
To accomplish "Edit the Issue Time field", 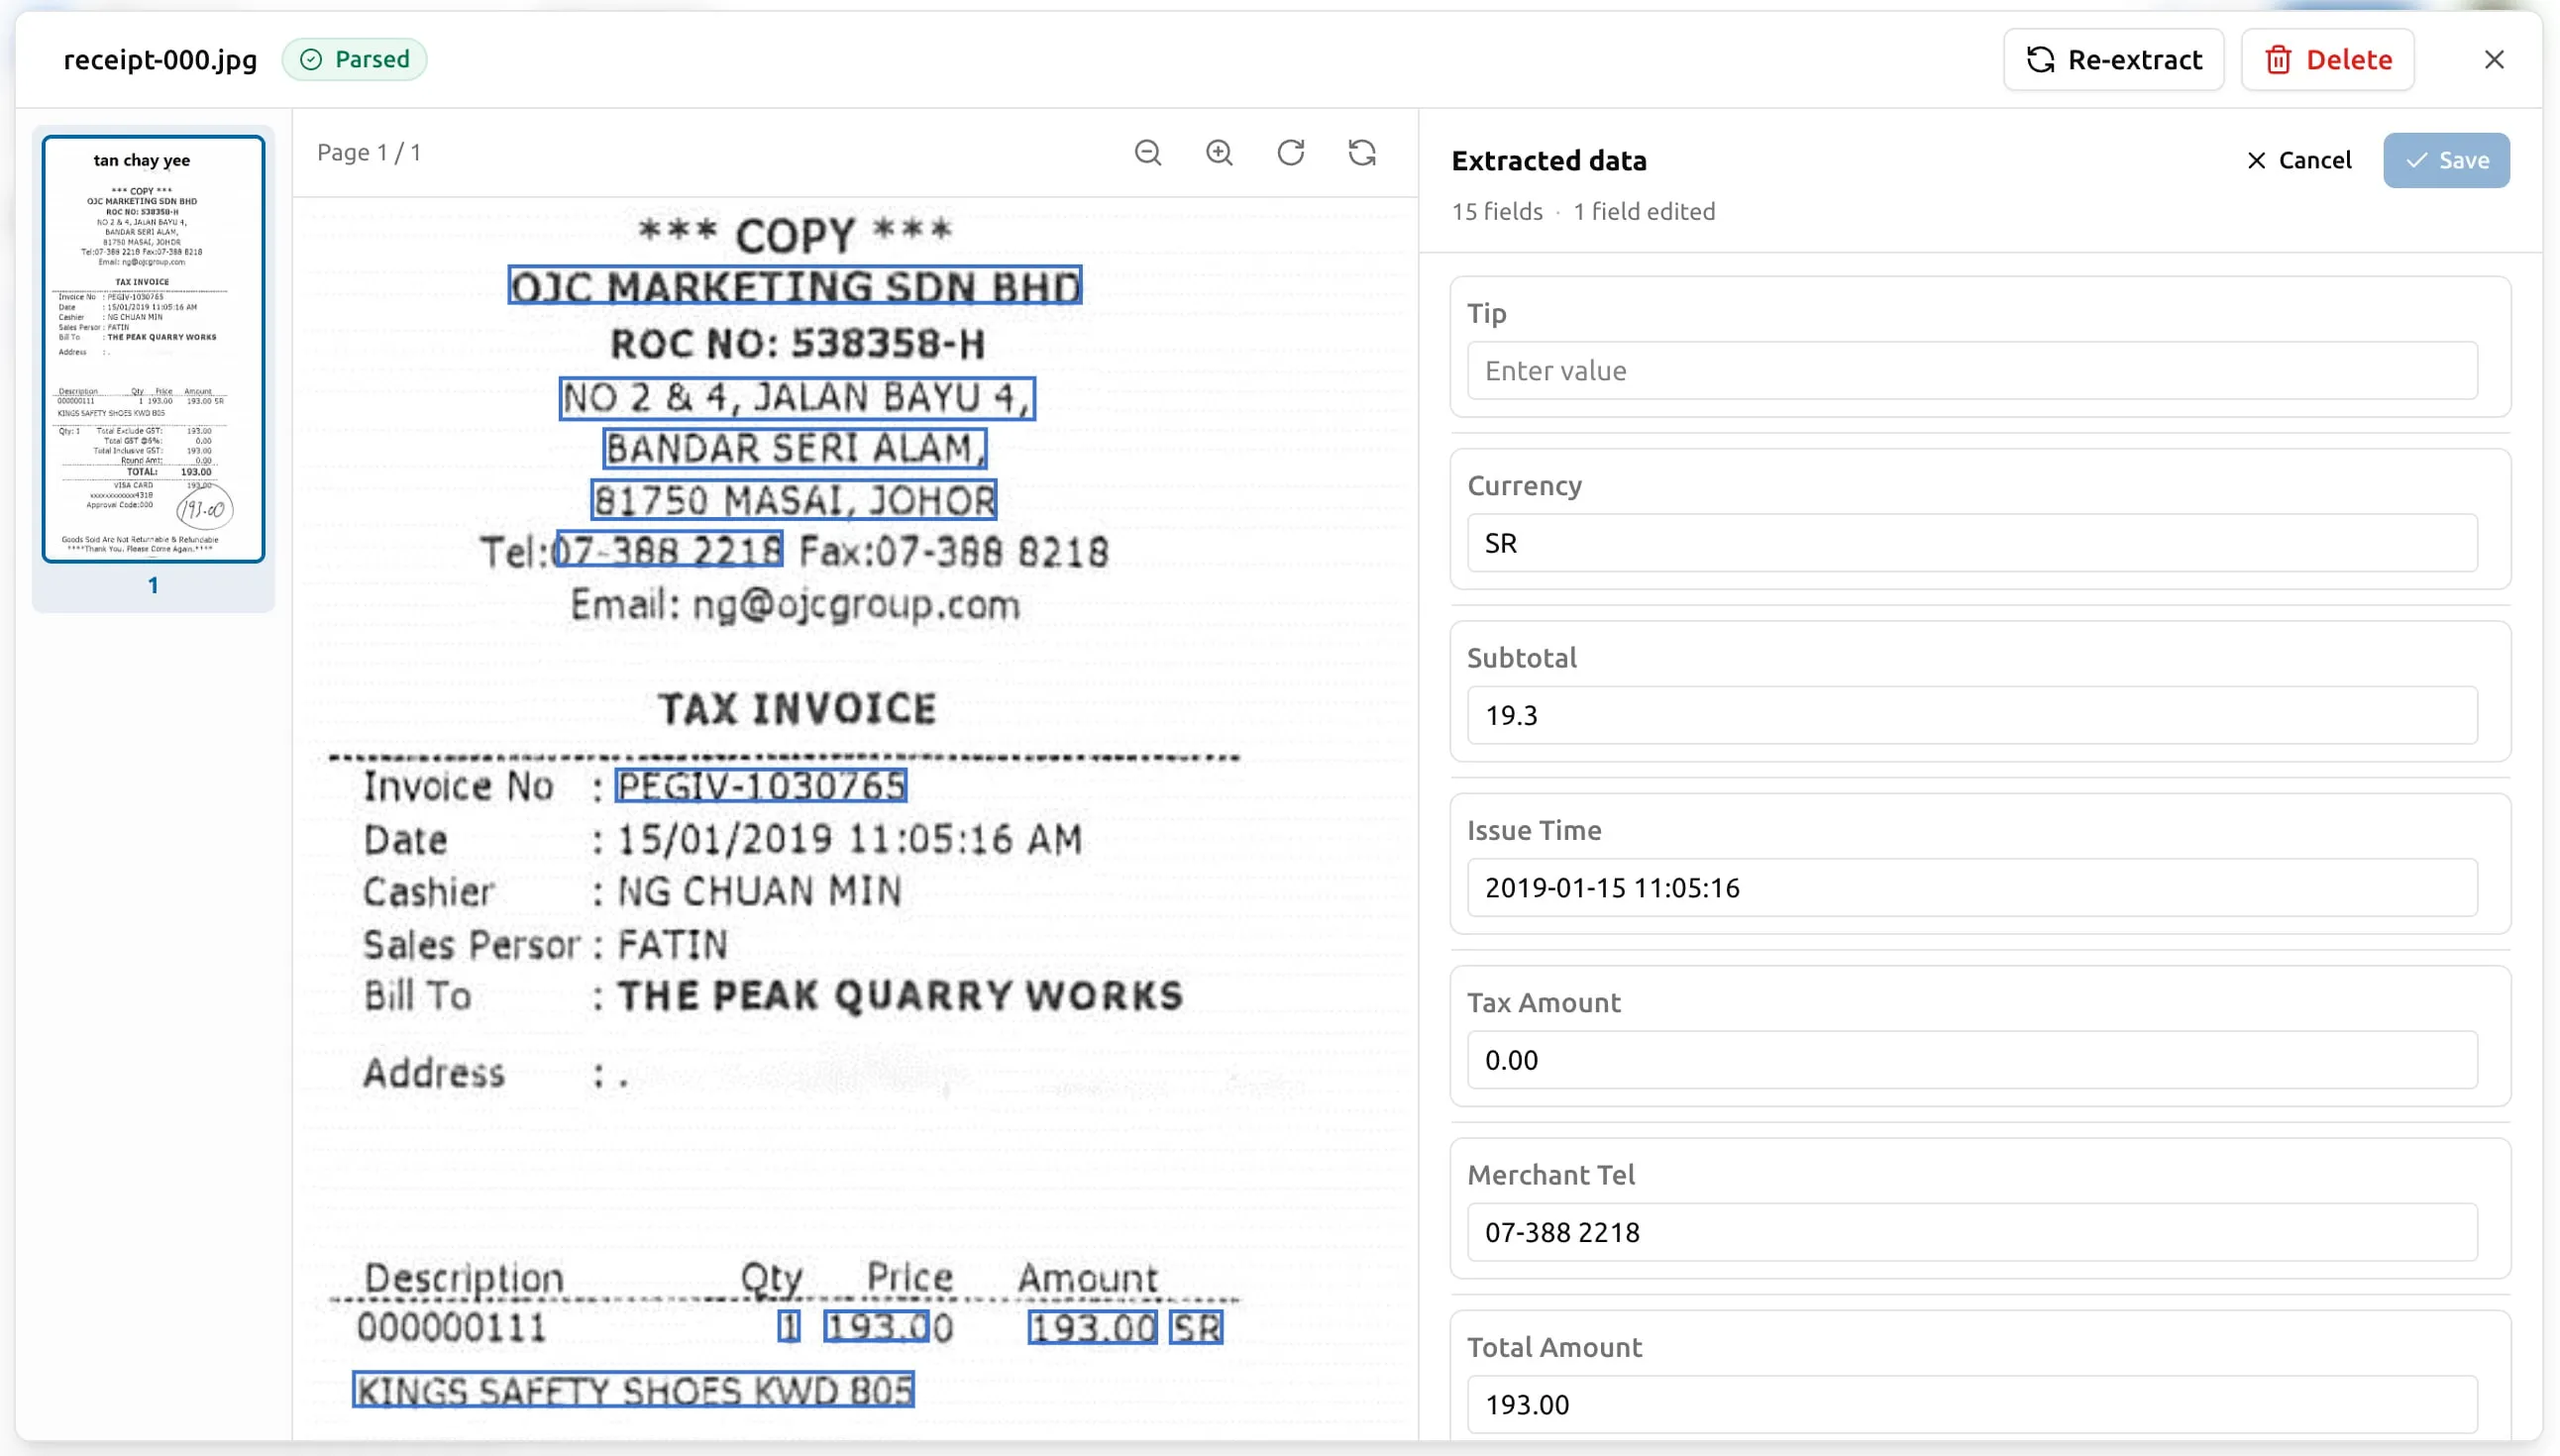I will pos(1972,888).
